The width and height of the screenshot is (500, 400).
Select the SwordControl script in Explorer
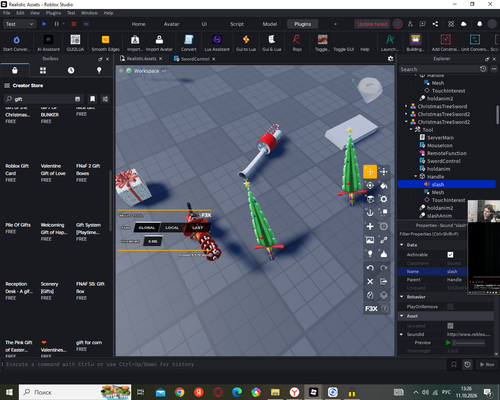pyautogui.click(x=444, y=161)
